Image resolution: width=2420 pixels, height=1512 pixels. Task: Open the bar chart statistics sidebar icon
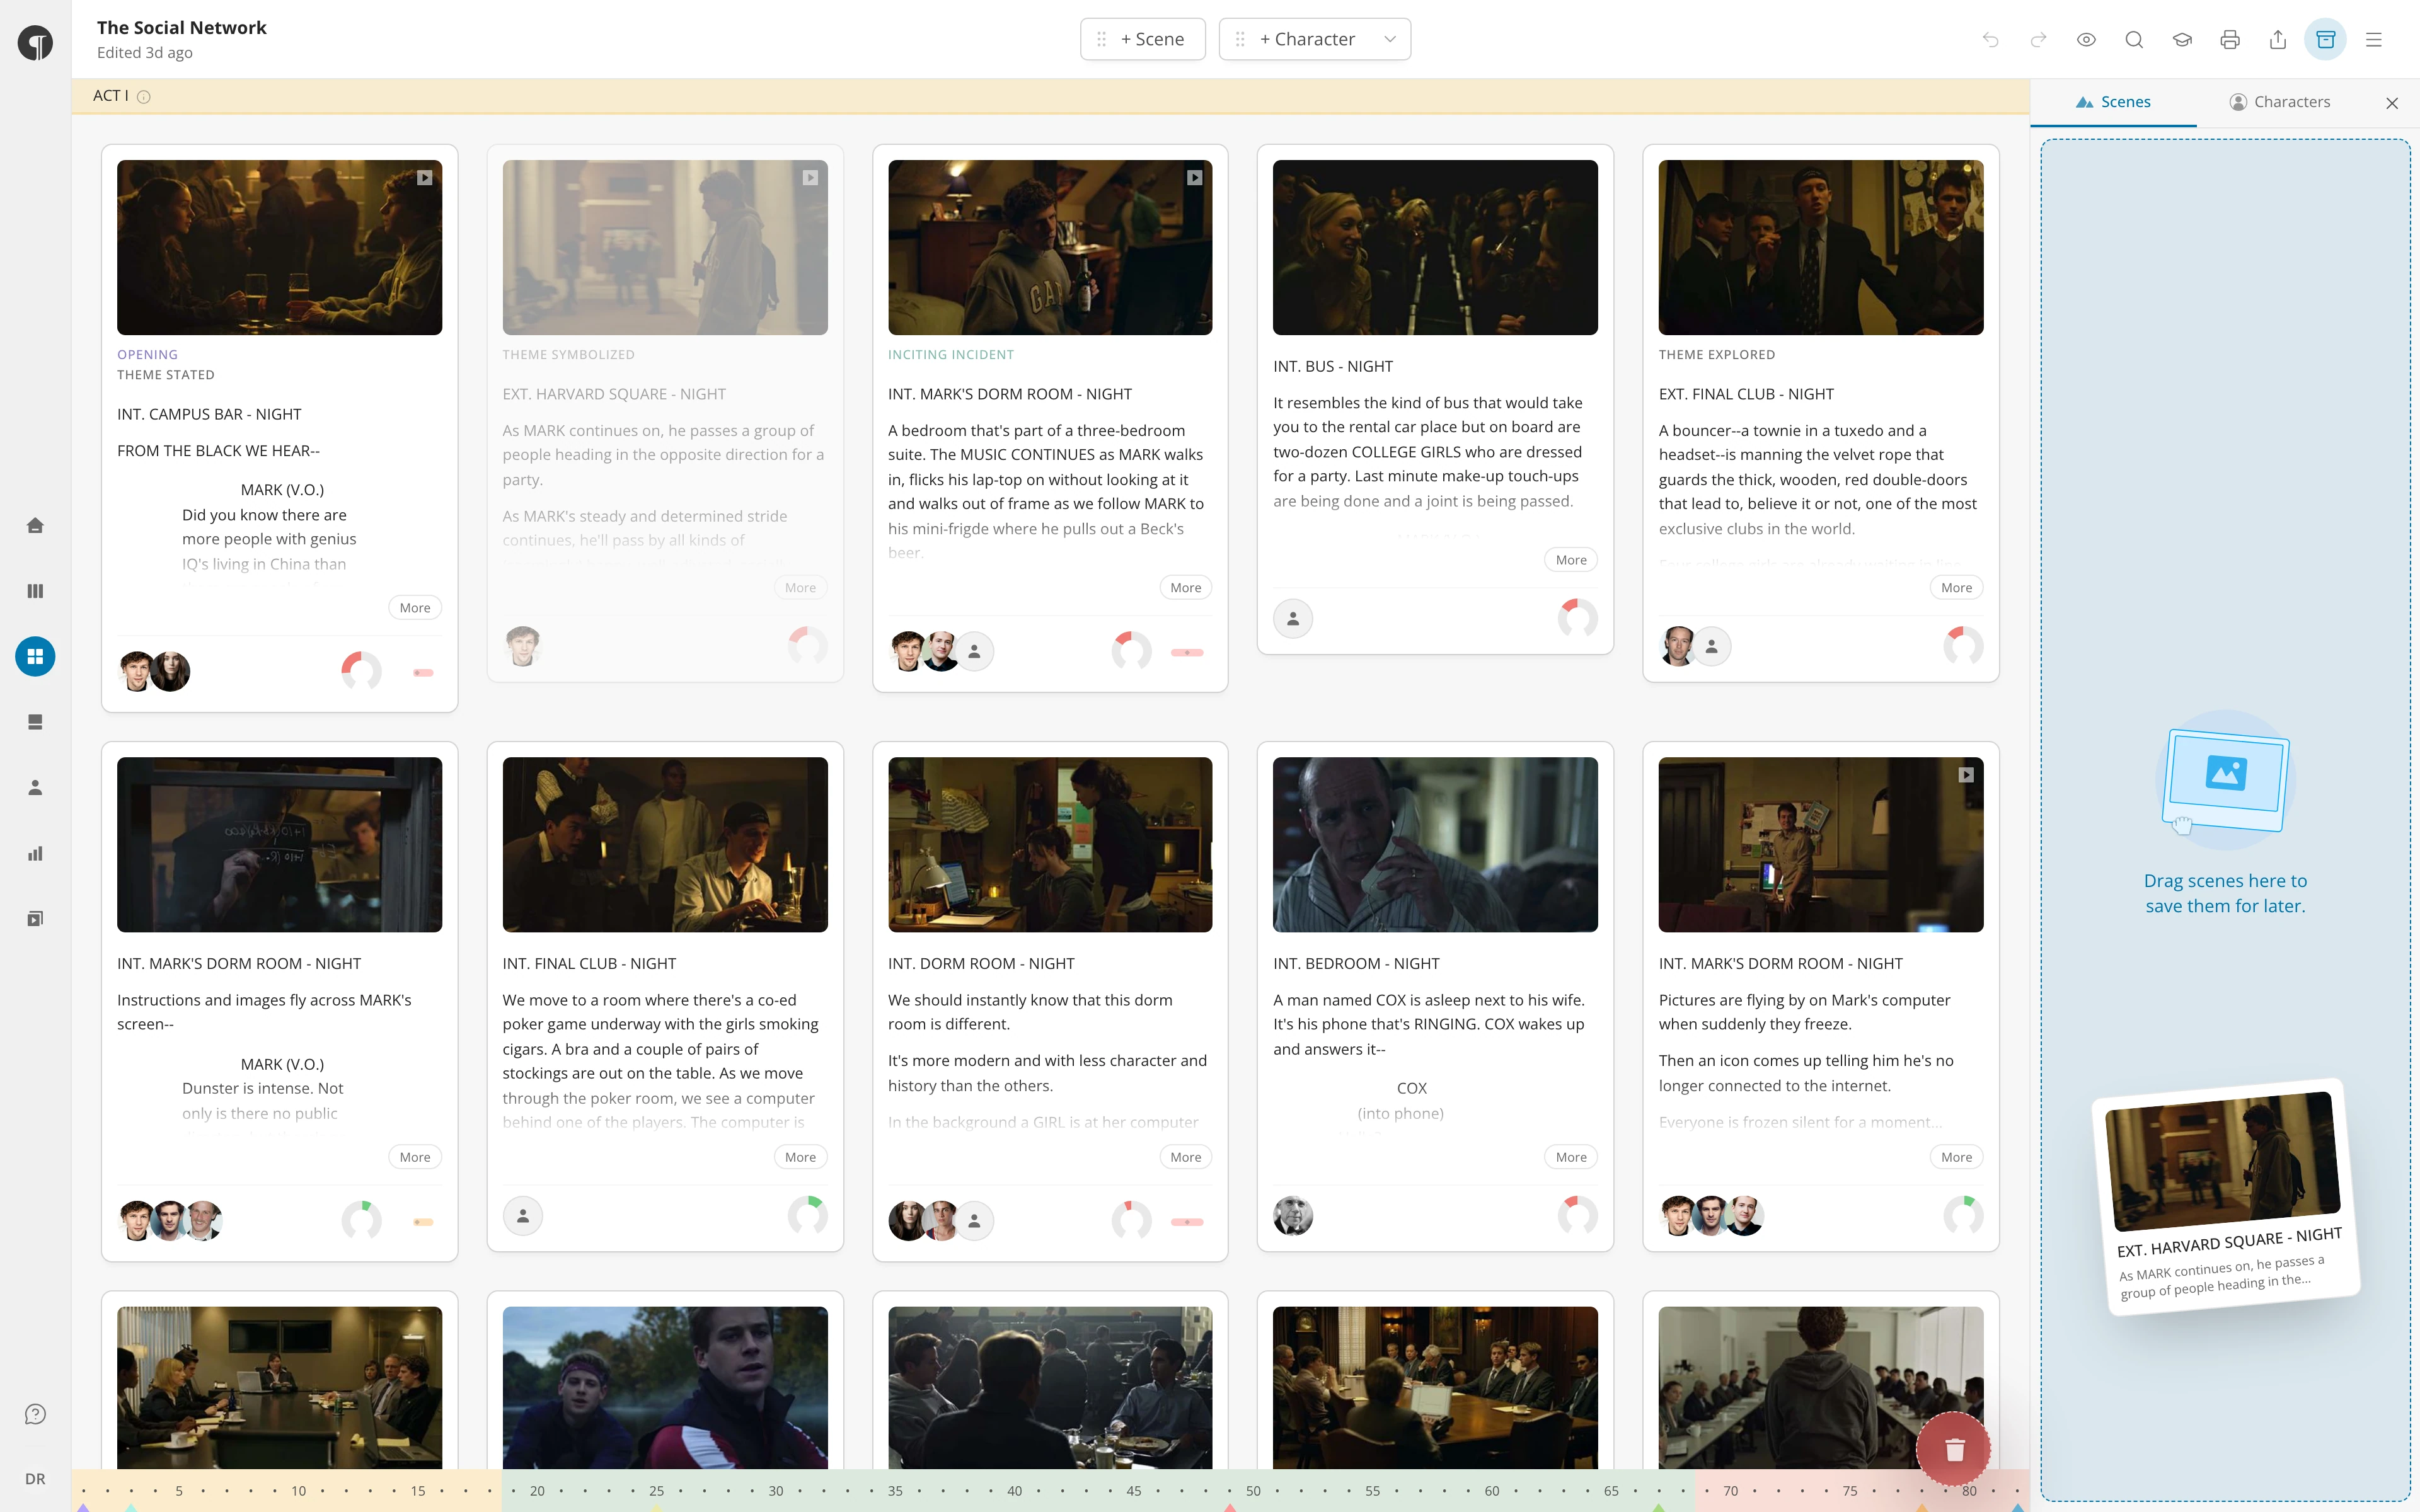35,853
